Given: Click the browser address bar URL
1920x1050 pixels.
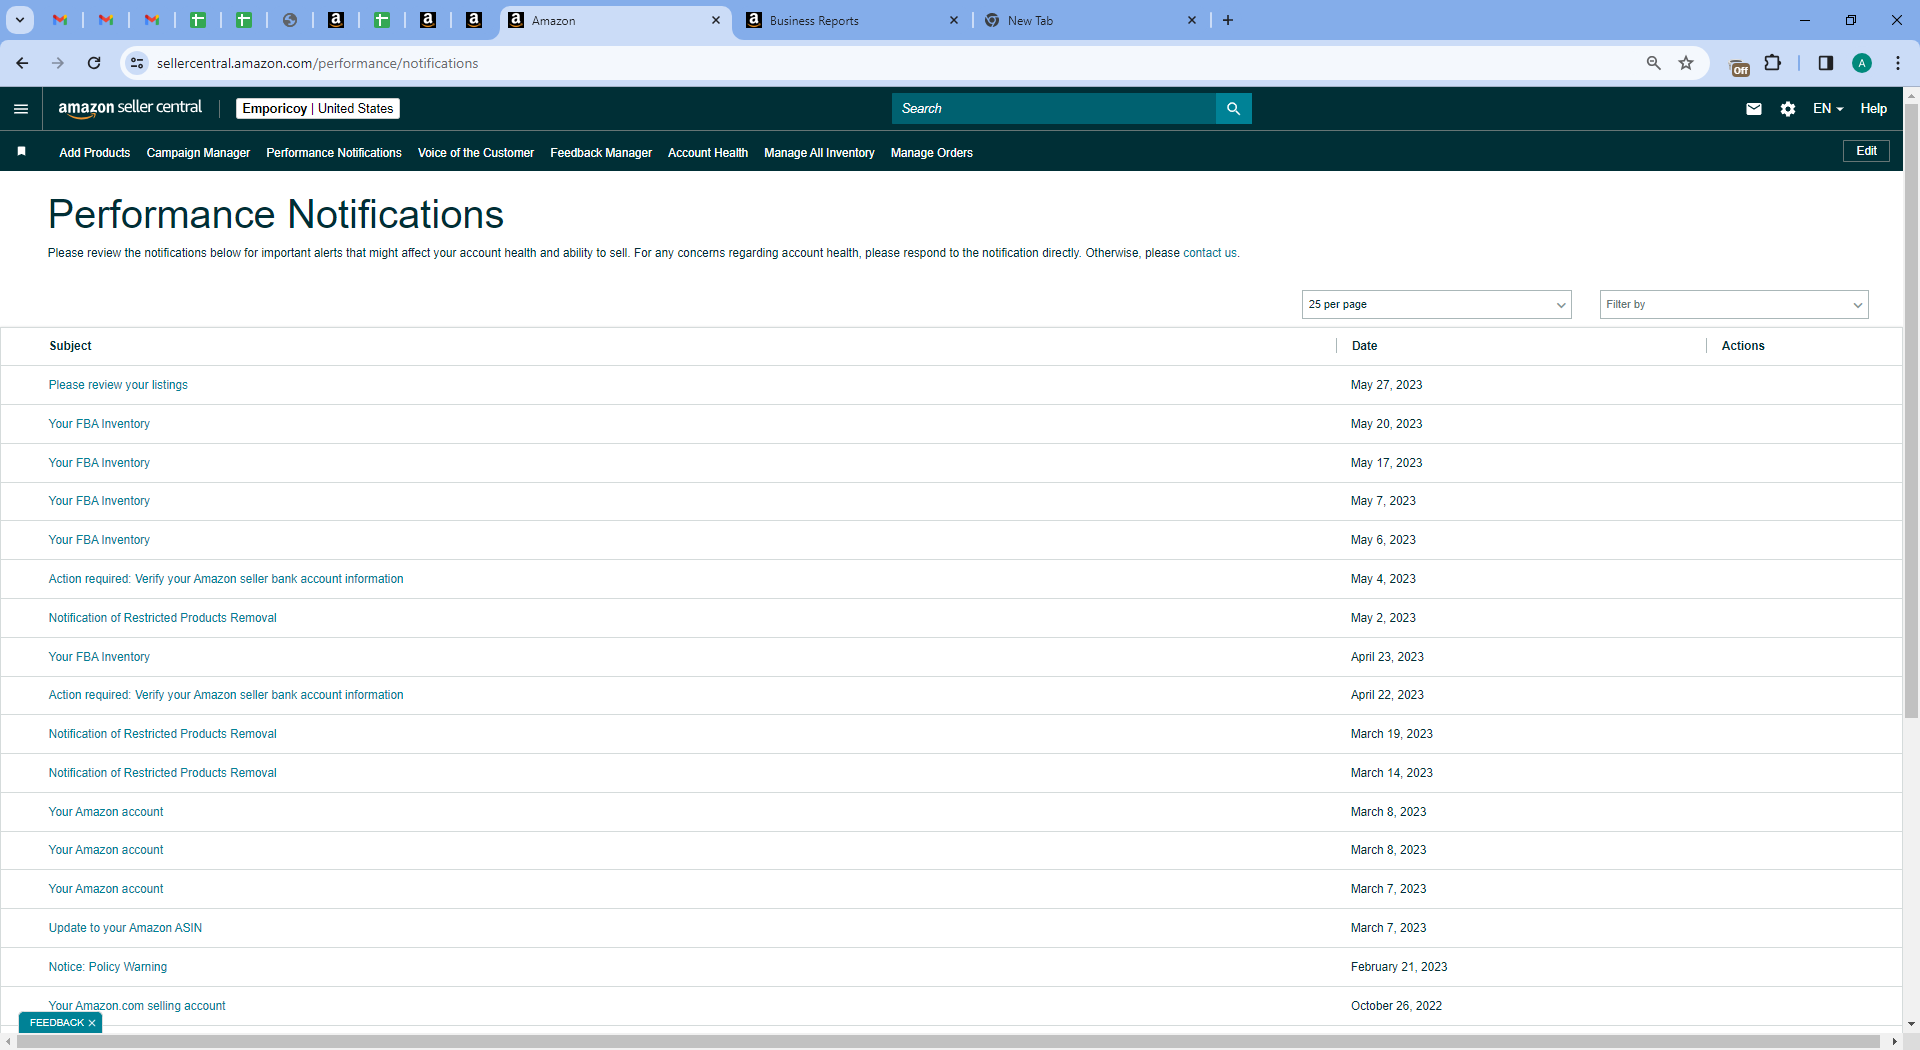Looking at the screenshot, I should [x=318, y=63].
